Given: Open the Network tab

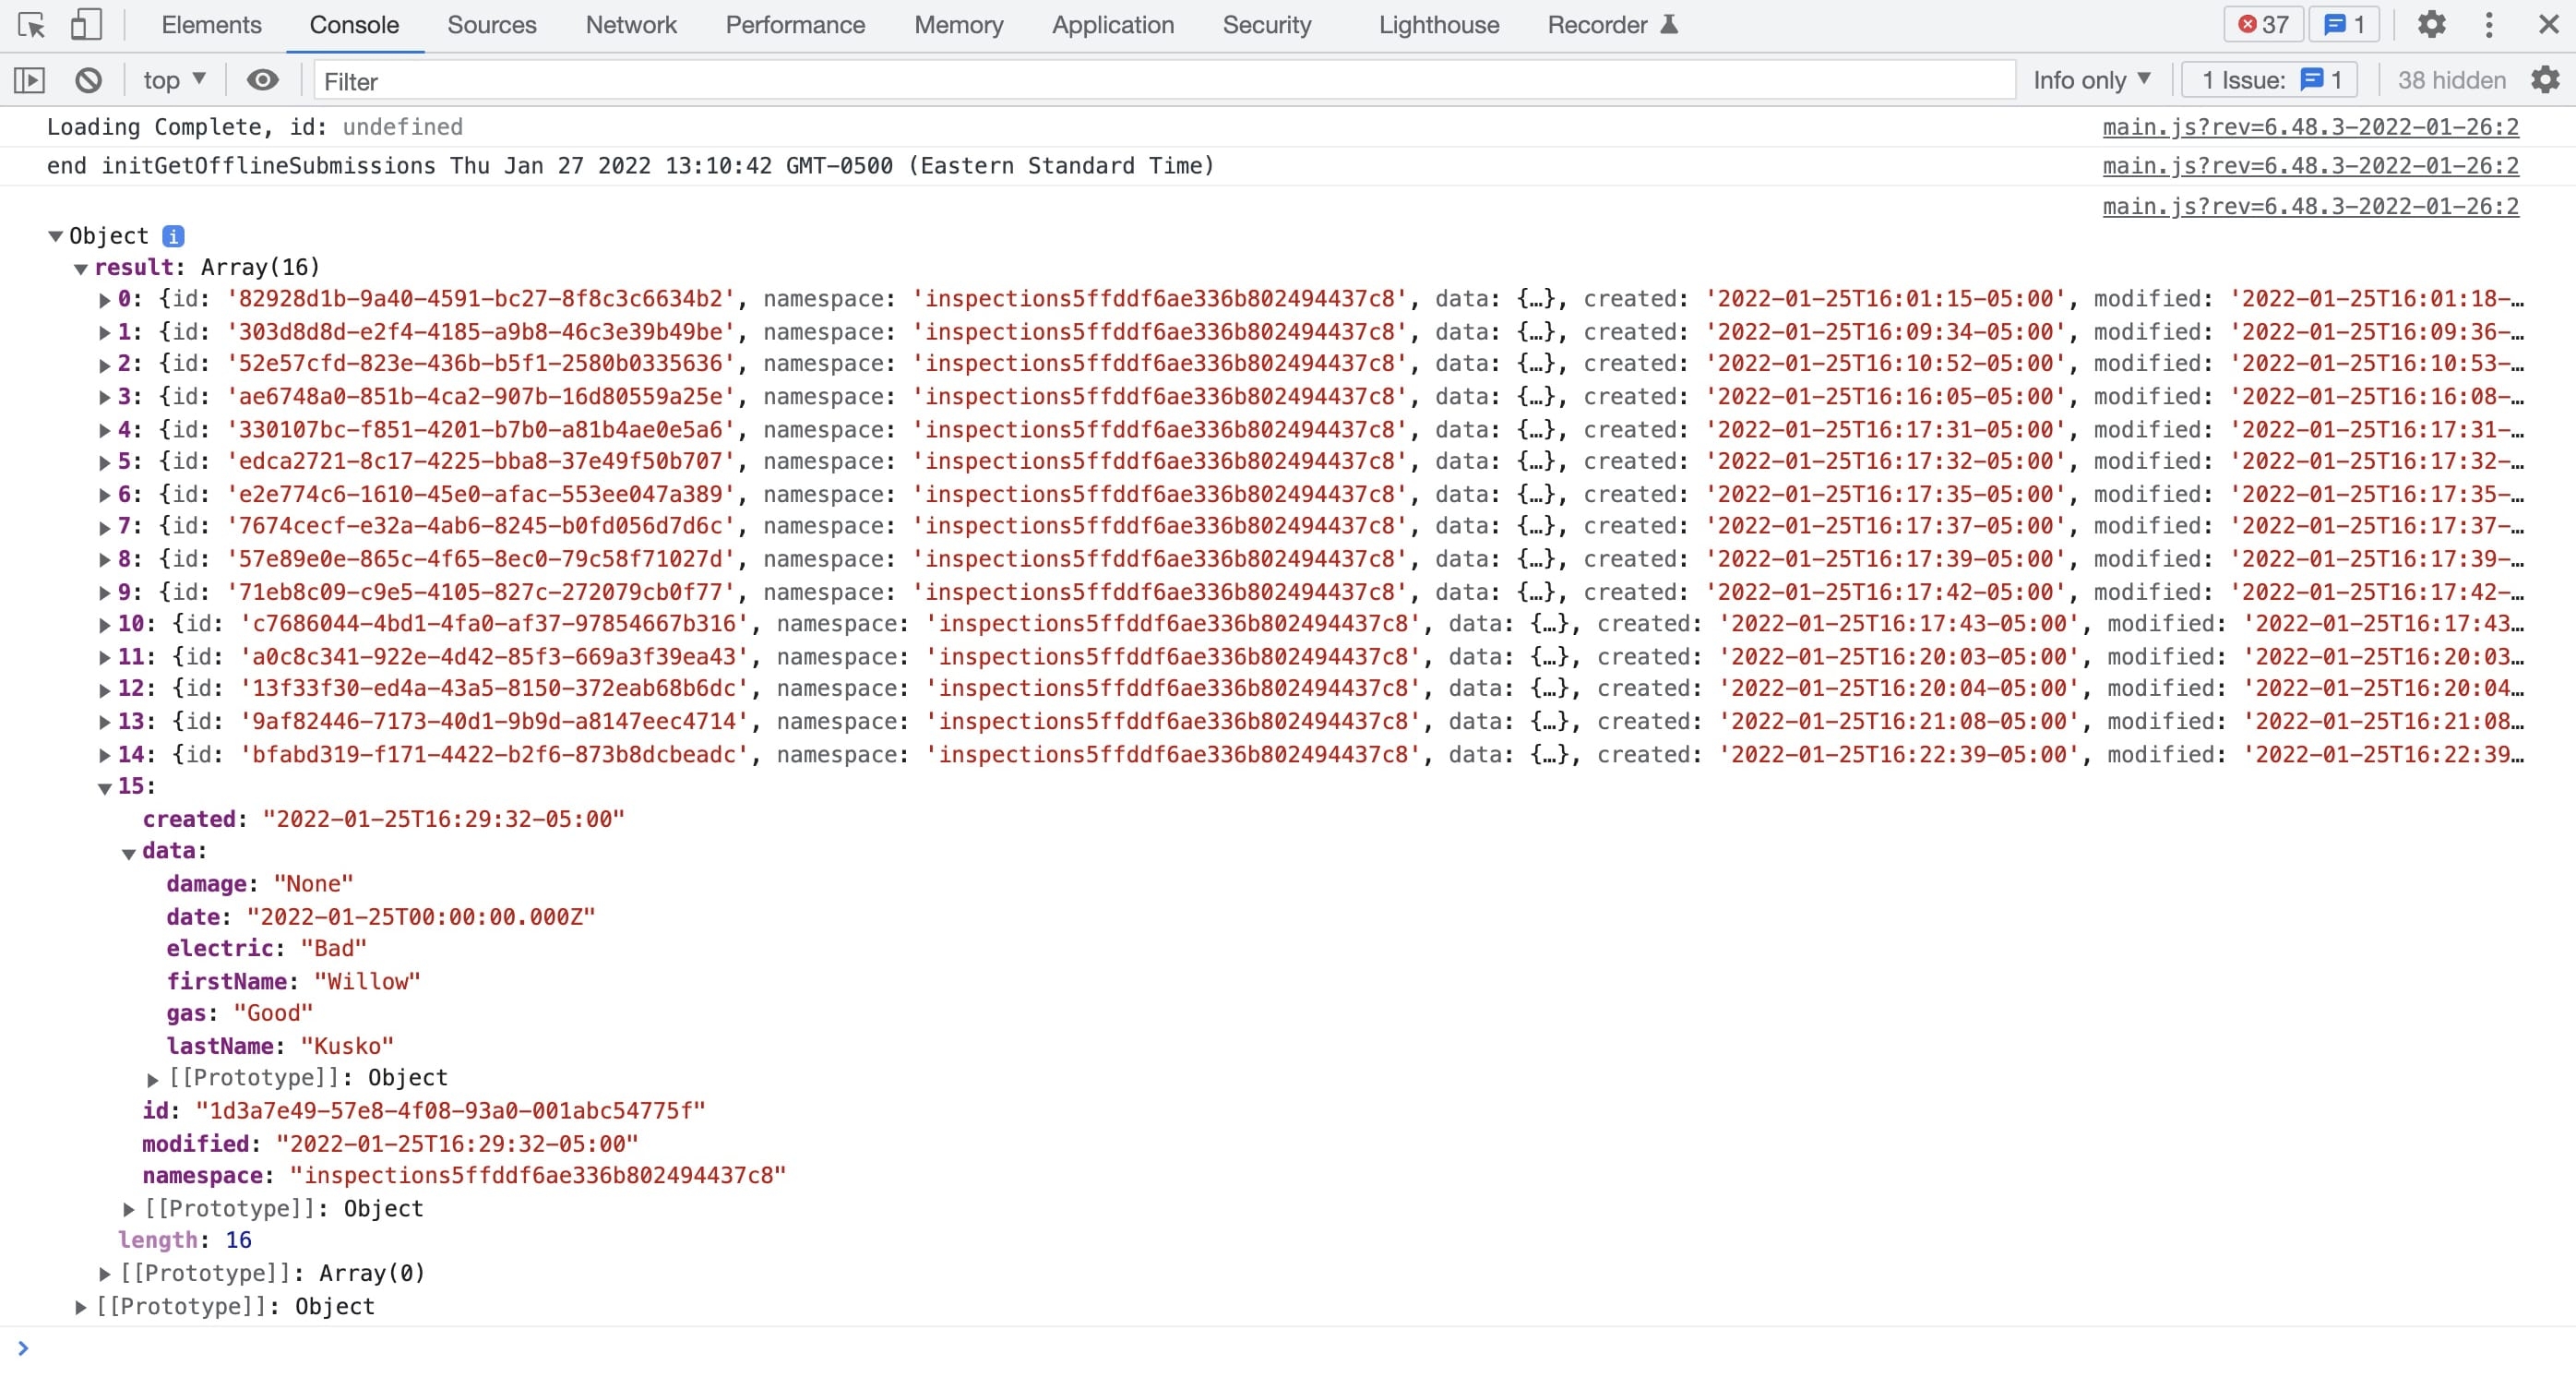Looking at the screenshot, I should point(631,25).
